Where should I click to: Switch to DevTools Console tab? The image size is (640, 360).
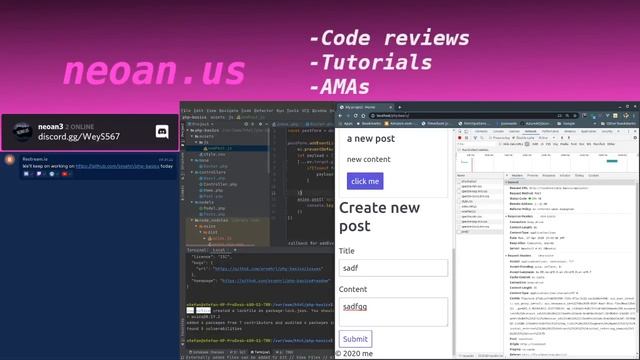[x=498, y=131]
